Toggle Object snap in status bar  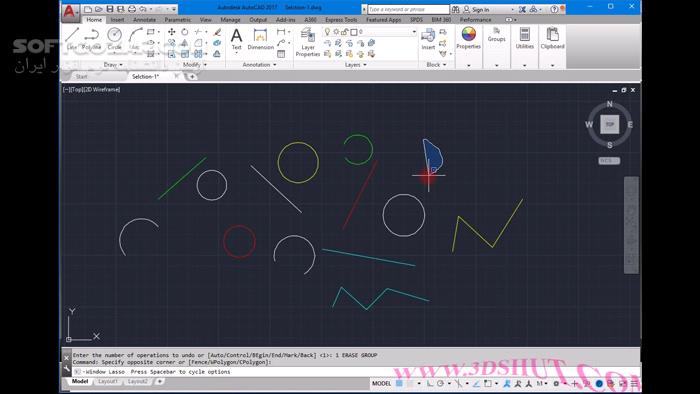488,383
